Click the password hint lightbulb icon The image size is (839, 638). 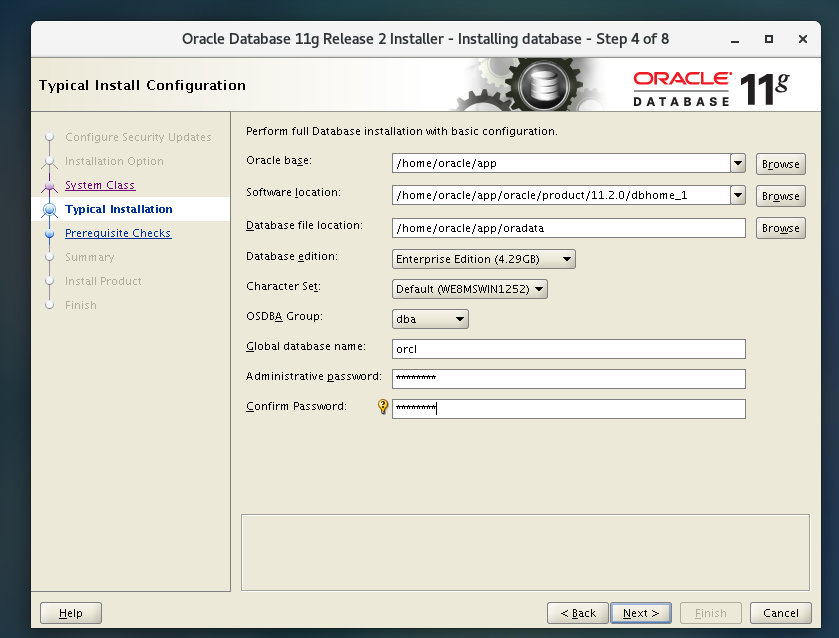point(383,406)
